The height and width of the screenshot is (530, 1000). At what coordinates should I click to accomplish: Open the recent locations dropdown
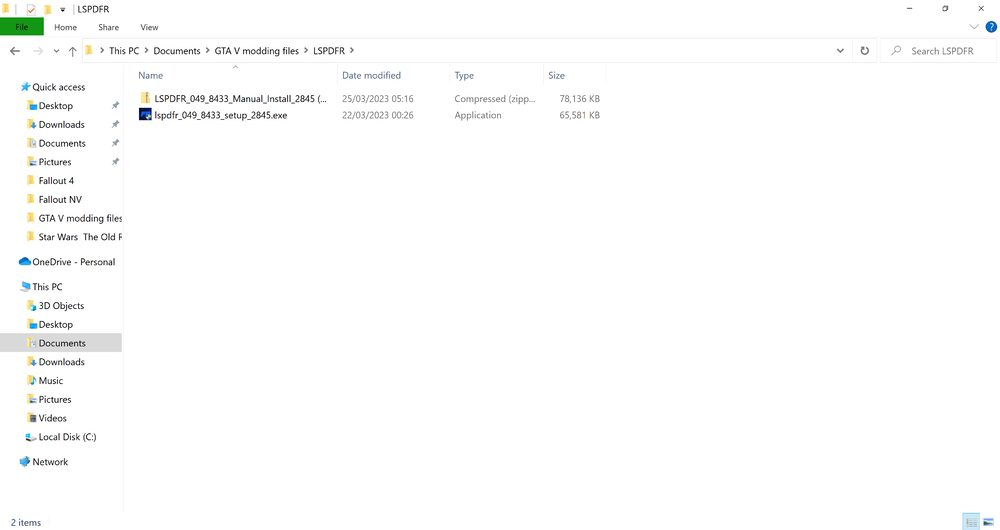tap(56, 51)
